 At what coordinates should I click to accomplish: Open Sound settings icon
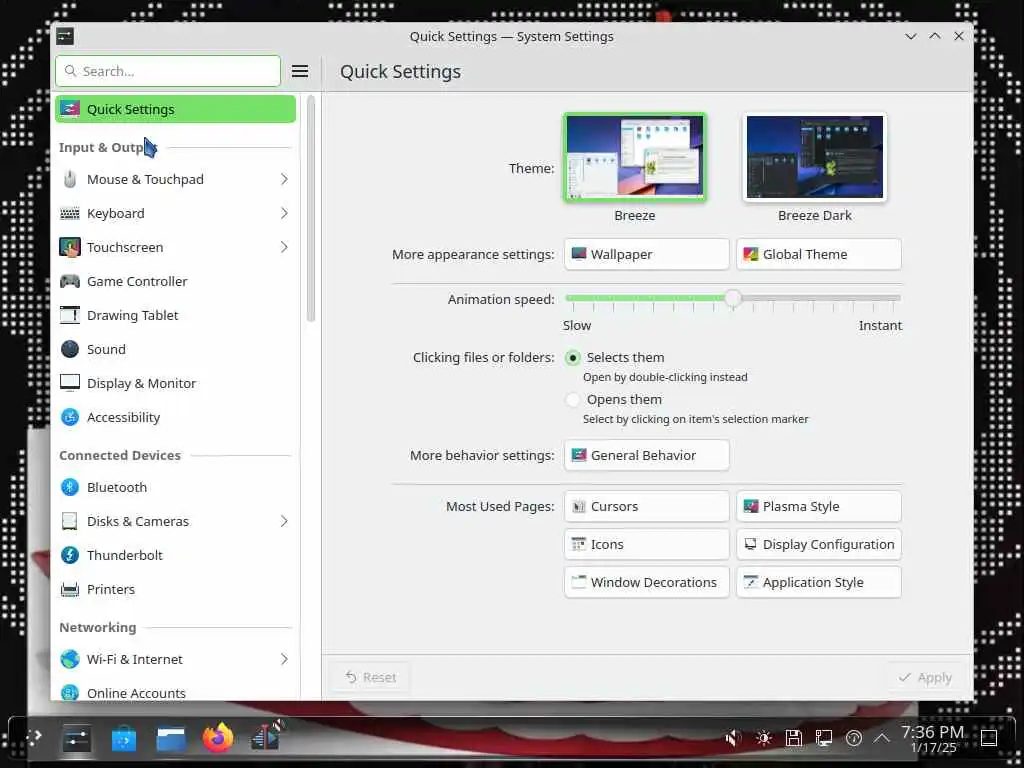pos(70,349)
